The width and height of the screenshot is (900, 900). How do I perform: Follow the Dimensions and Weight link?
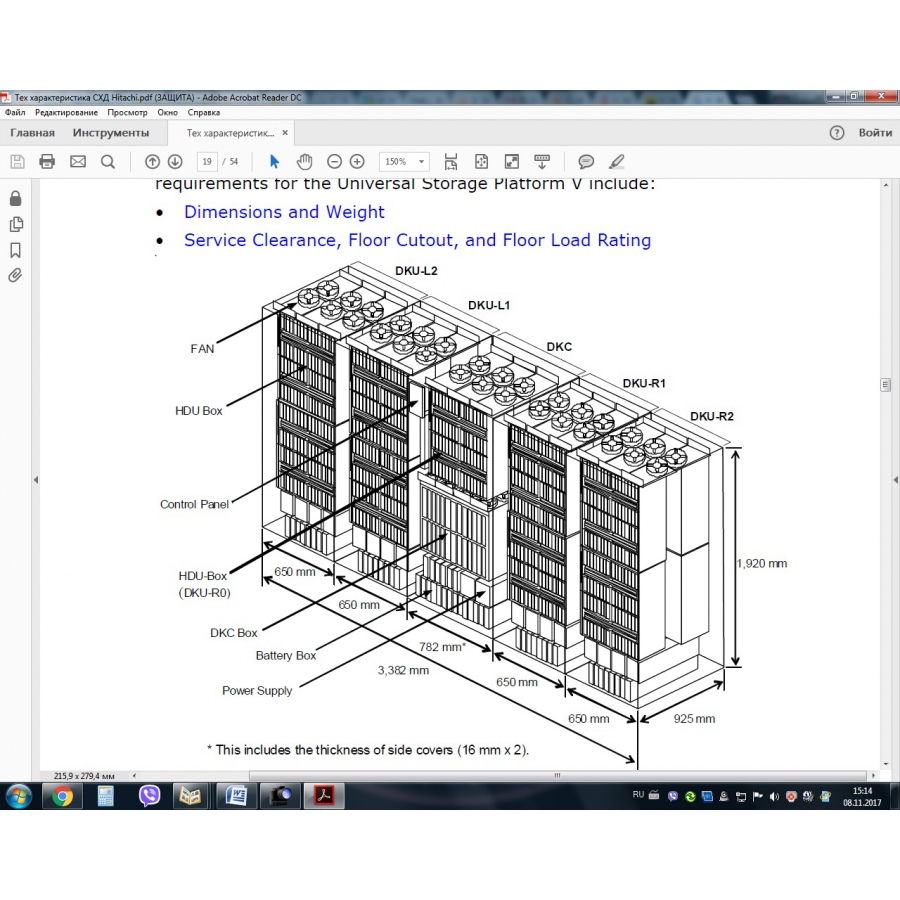[x=284, y=212]
